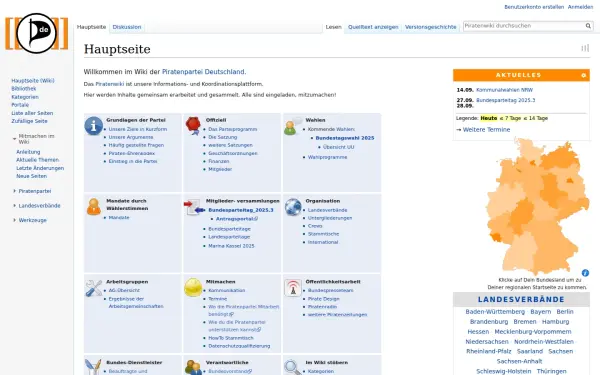
Task: Open Kommunikation link under Mitmachen
Action: 227,290
